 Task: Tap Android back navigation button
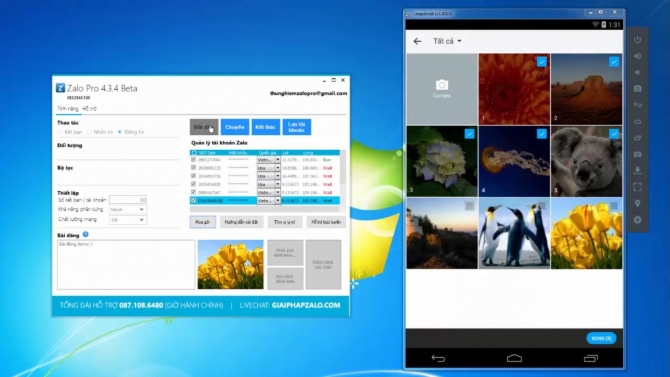(x=438, y=358)
